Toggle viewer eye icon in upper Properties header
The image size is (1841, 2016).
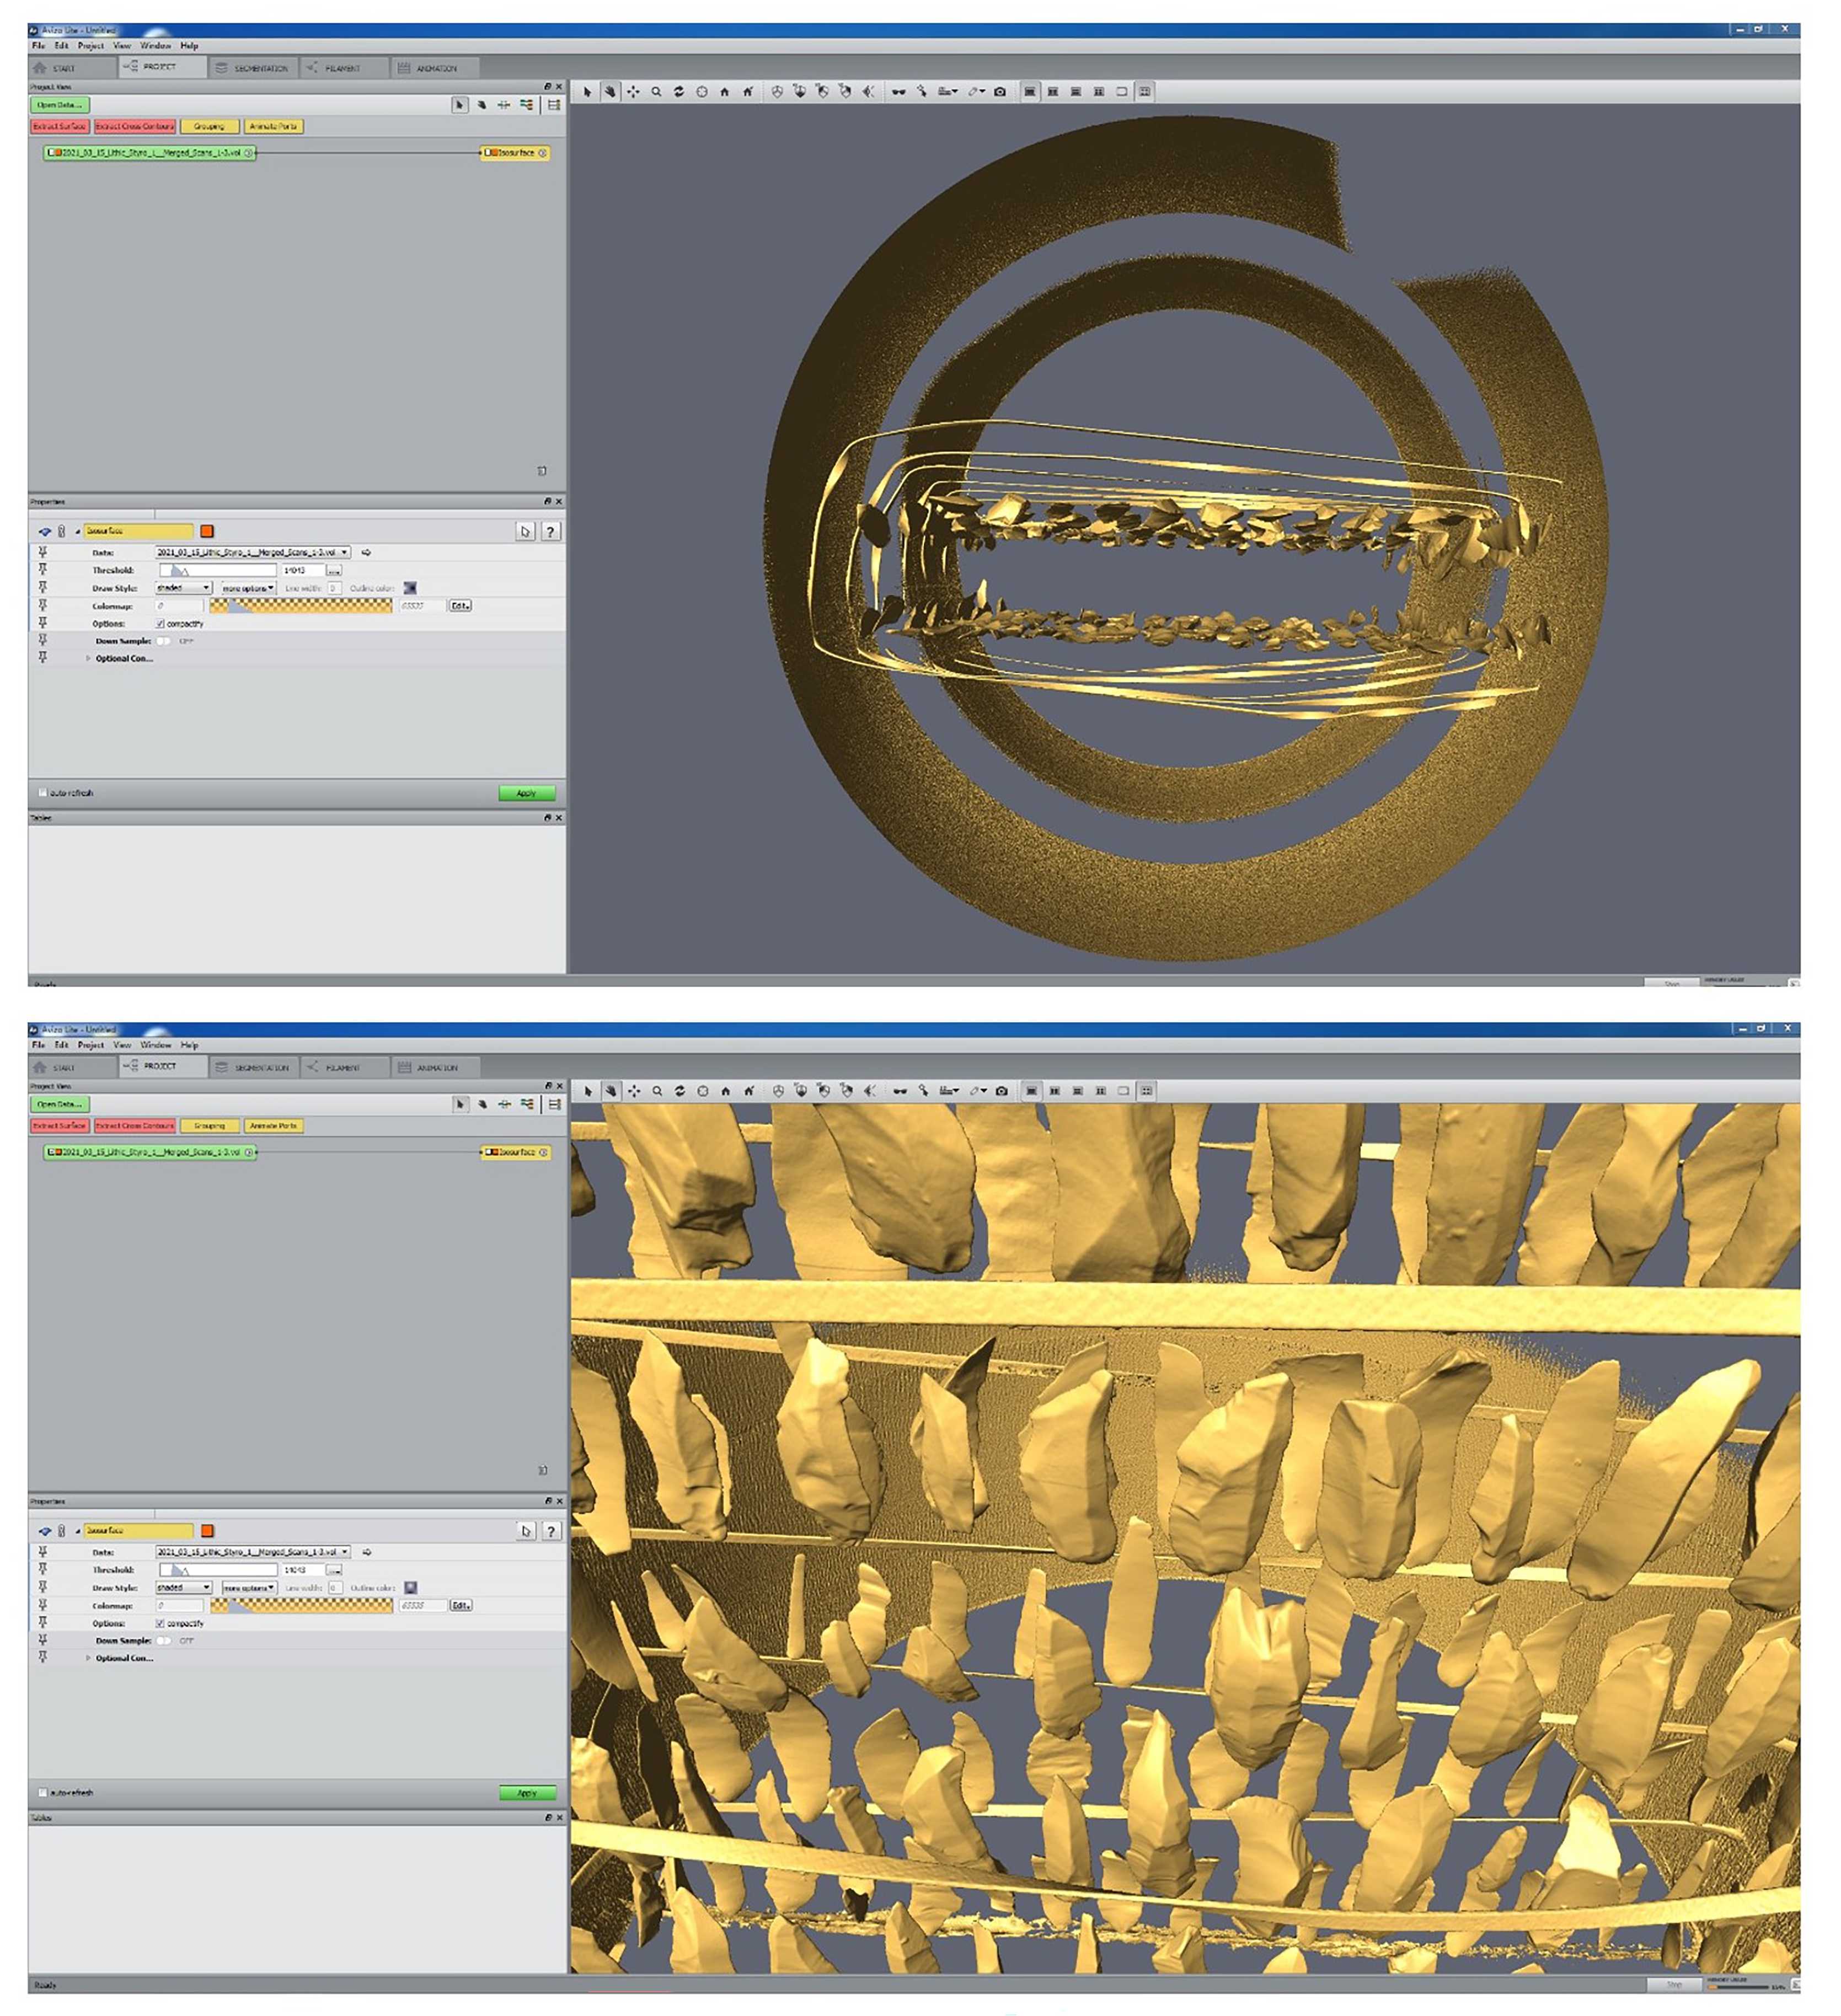coord(44,532)
